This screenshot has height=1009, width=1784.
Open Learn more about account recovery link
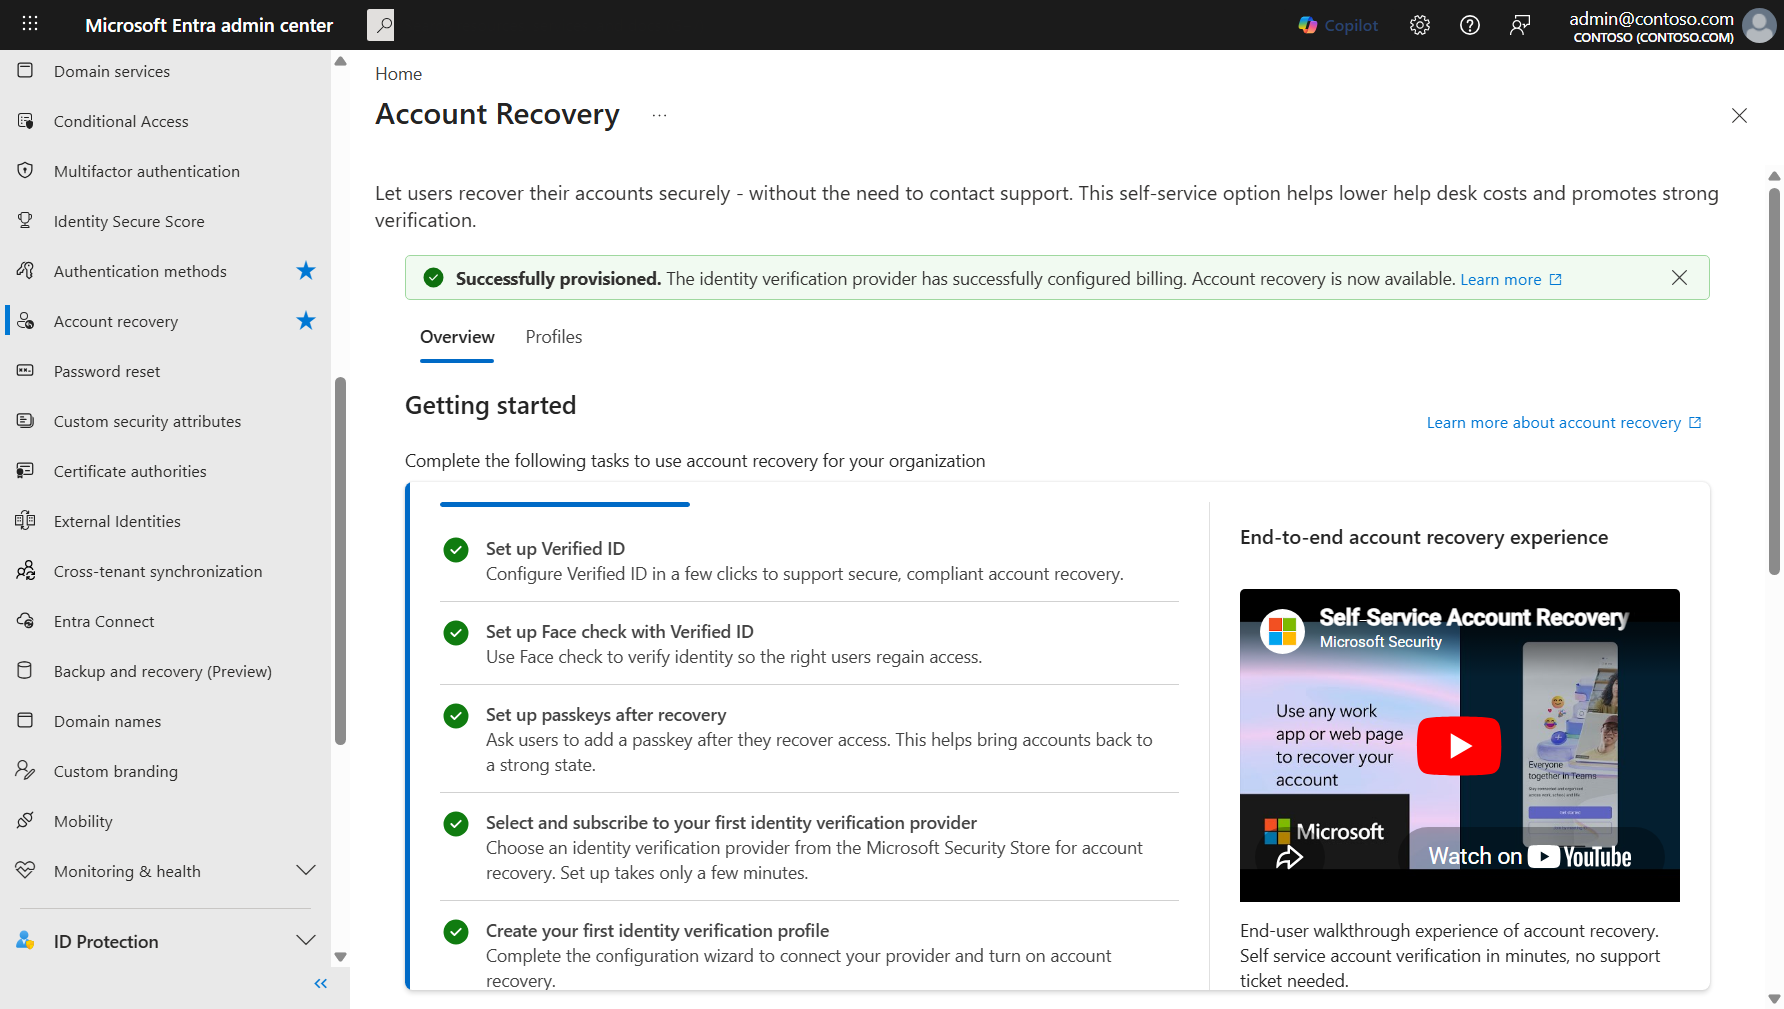click(1564, 423)
